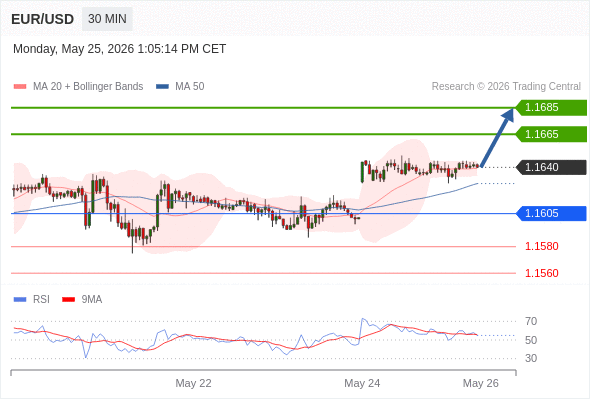
Task: Click the May 24 date axis label
Action: point(362,383)
